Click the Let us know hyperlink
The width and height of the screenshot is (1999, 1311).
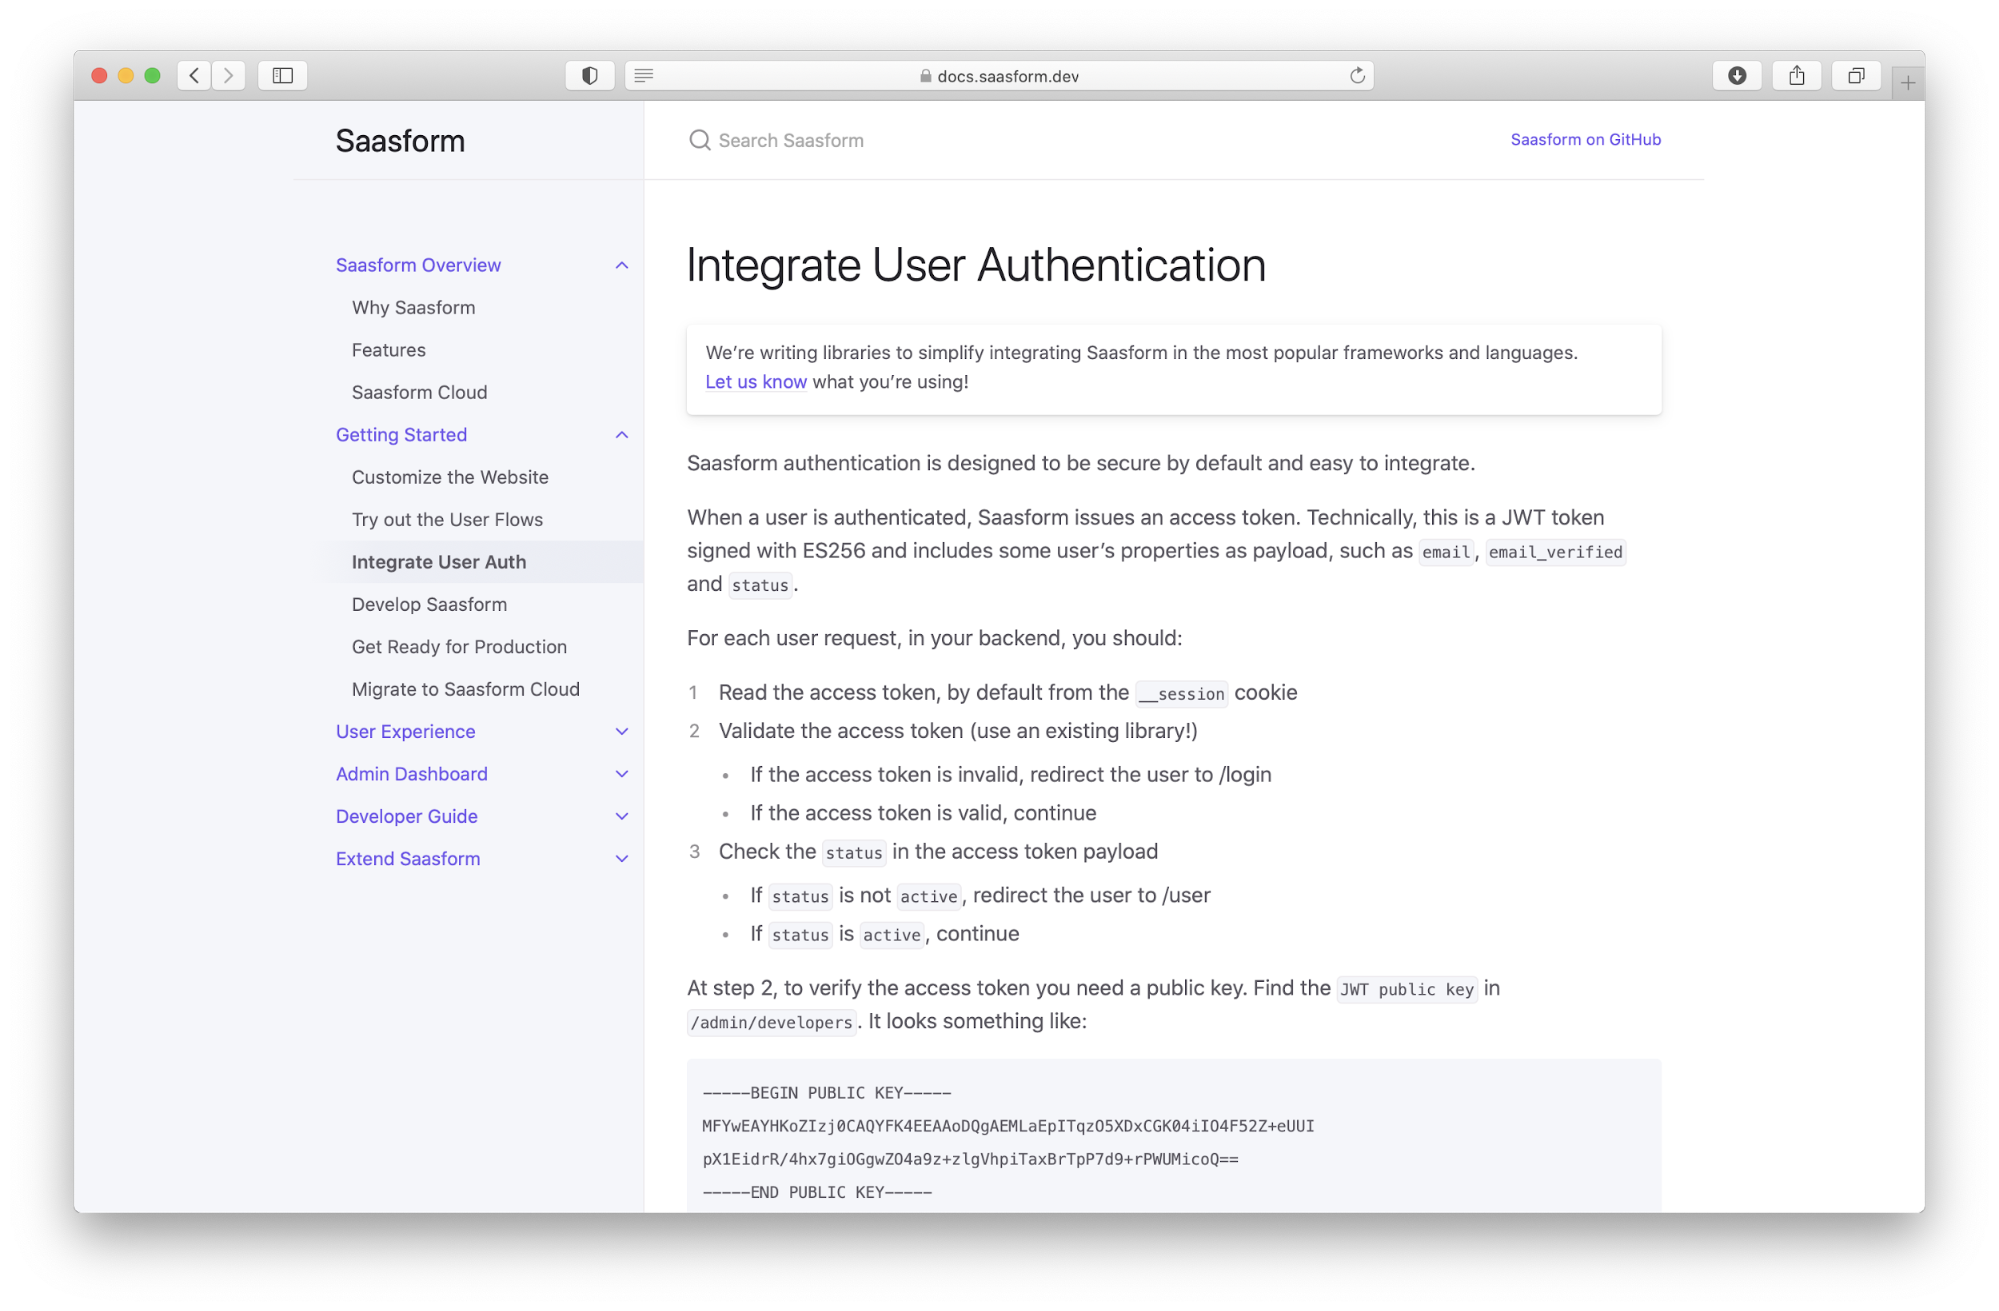[755, 382]
